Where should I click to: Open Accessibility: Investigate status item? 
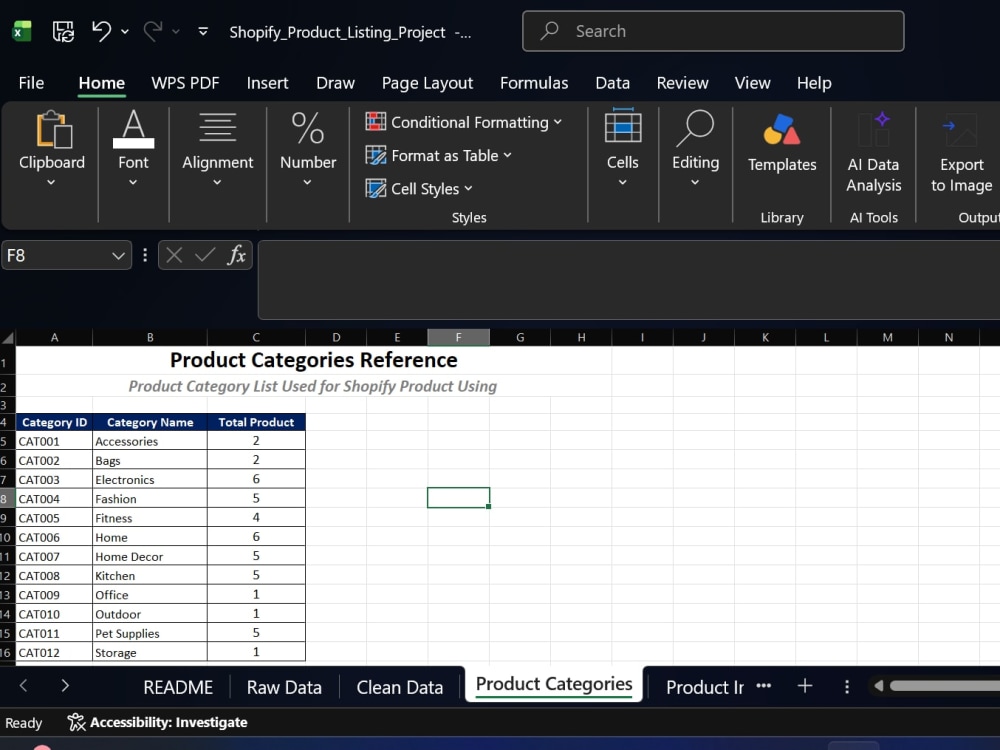point(158,722)
